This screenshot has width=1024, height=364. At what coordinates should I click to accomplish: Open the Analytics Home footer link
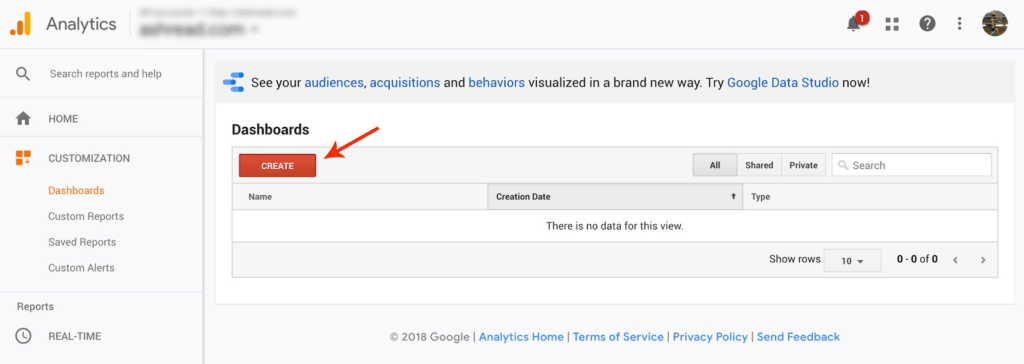[521, 337]
